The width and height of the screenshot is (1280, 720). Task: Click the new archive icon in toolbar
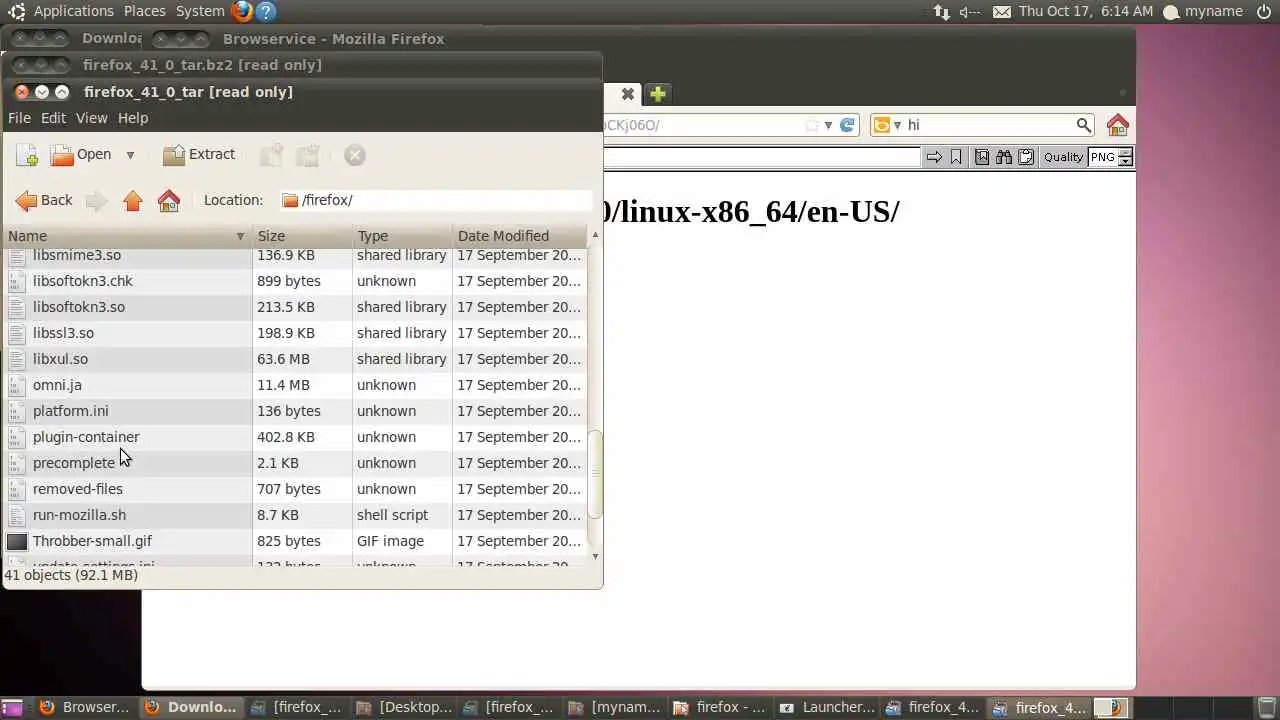point(27,155)
